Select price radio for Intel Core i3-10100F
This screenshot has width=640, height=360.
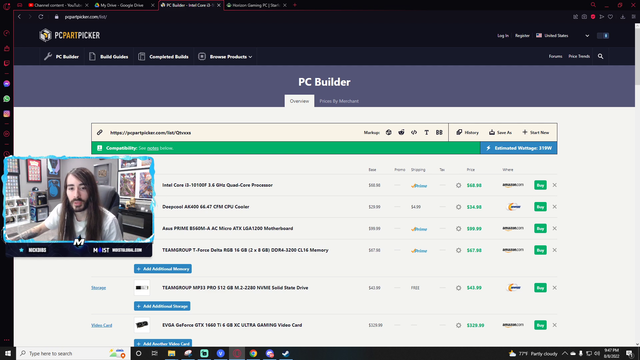point(458,185)
